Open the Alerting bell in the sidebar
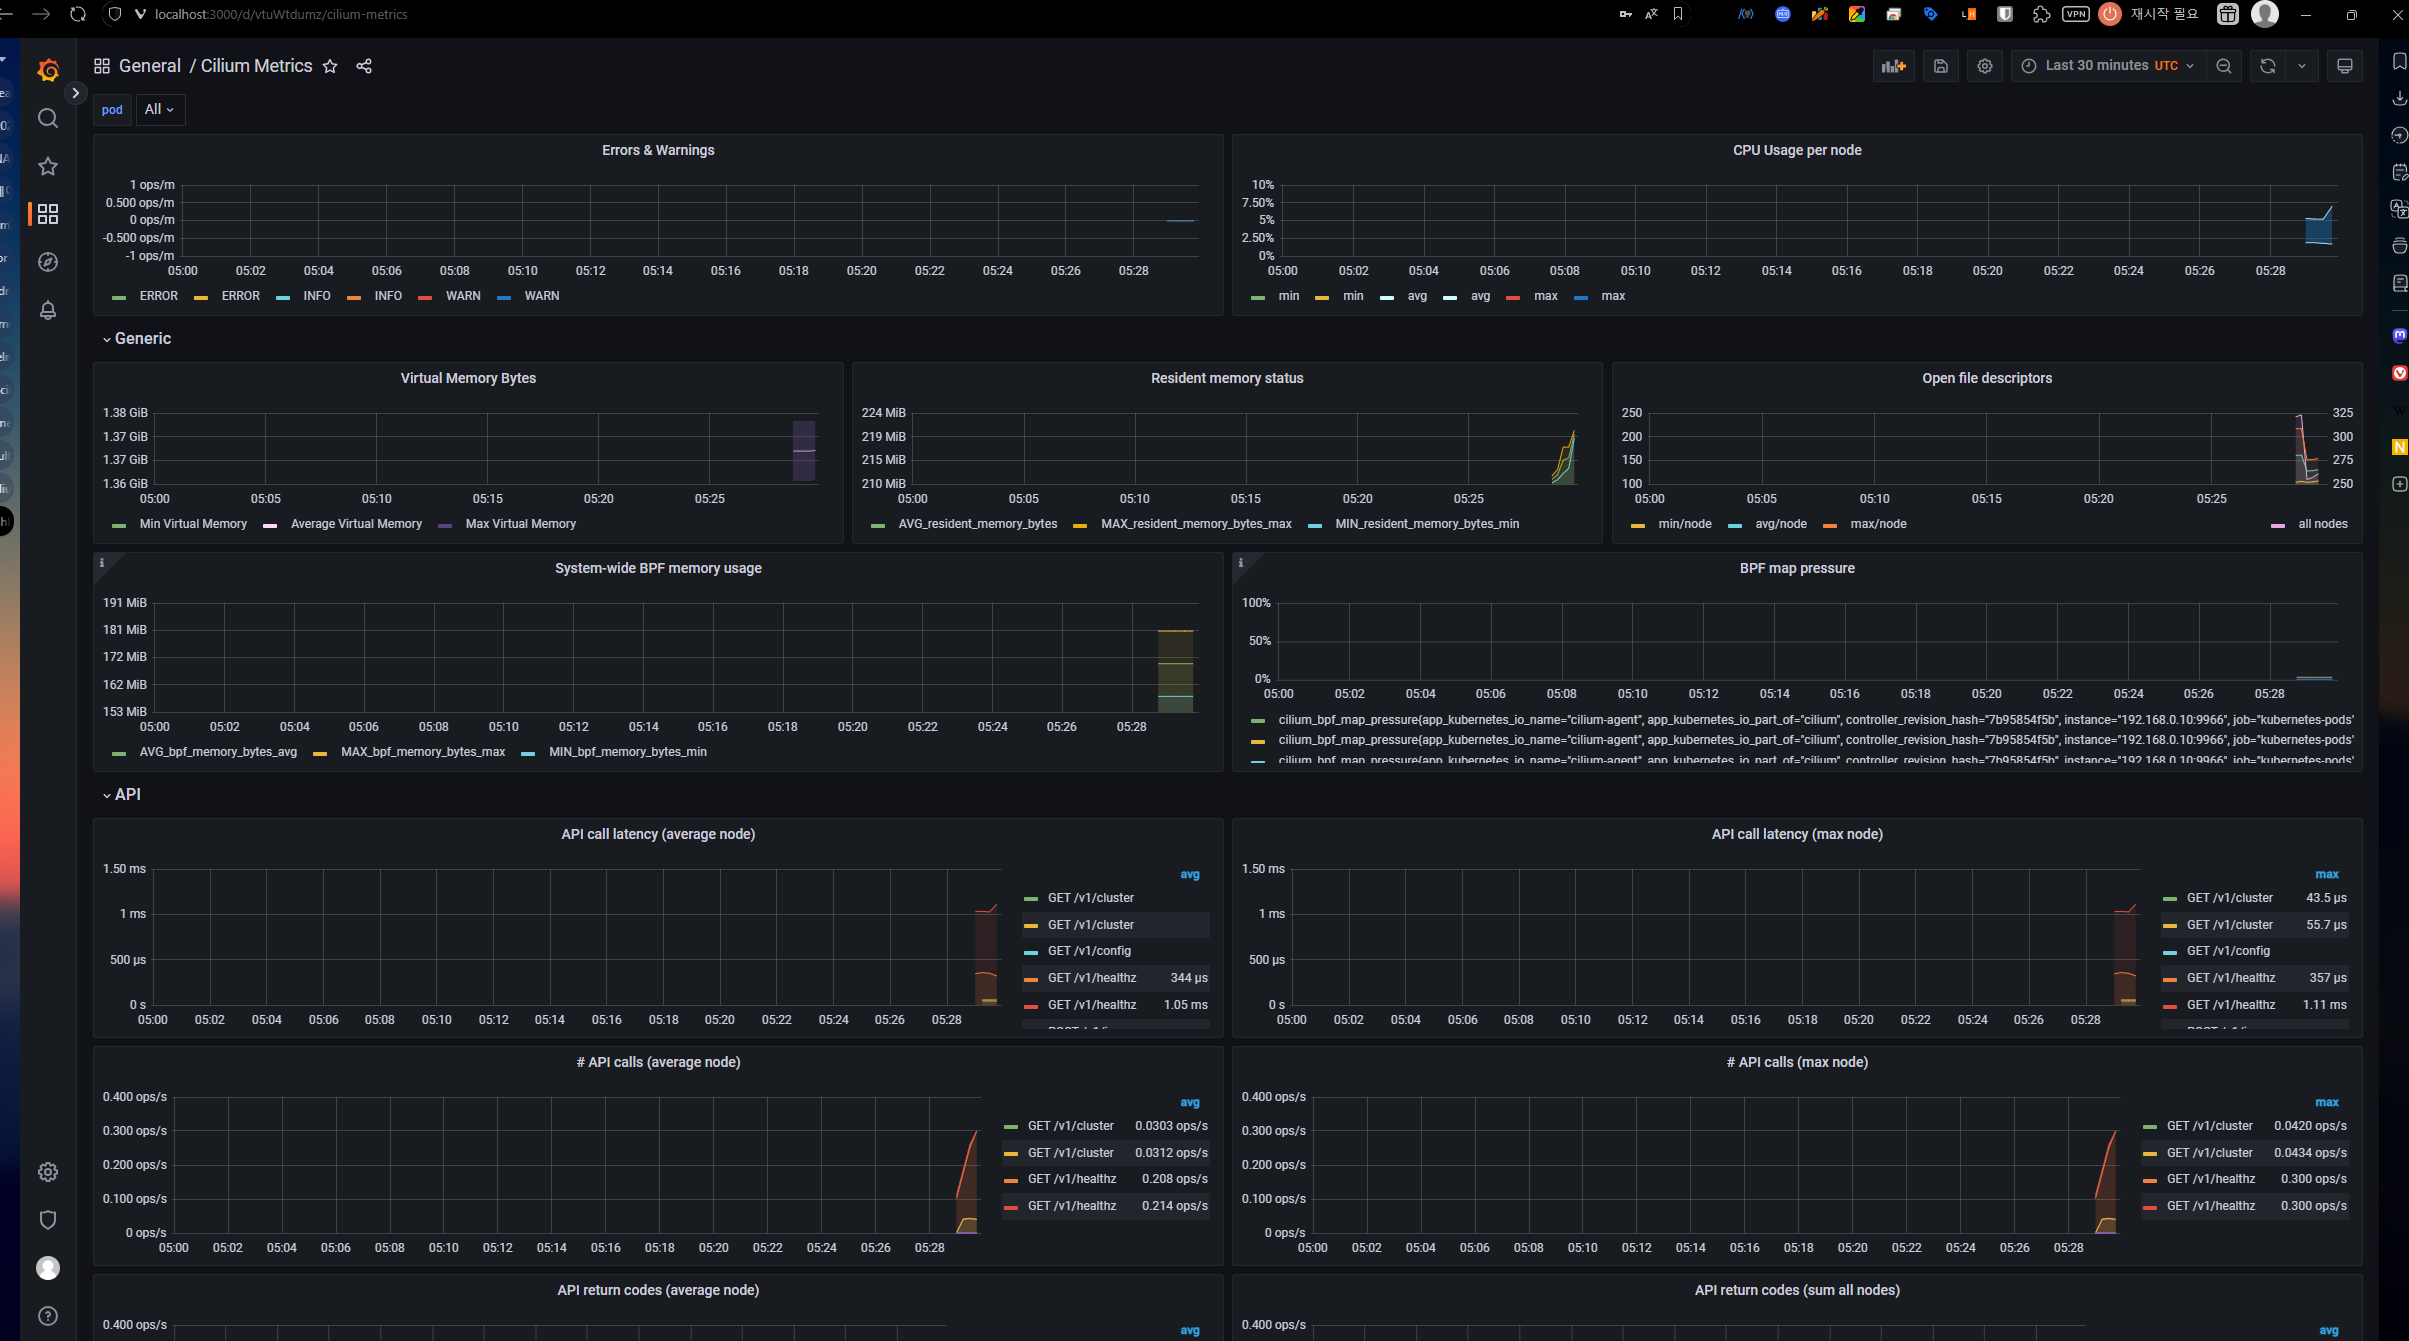The width and height of the screenshot is (2409, 1341). coord(47,311)
